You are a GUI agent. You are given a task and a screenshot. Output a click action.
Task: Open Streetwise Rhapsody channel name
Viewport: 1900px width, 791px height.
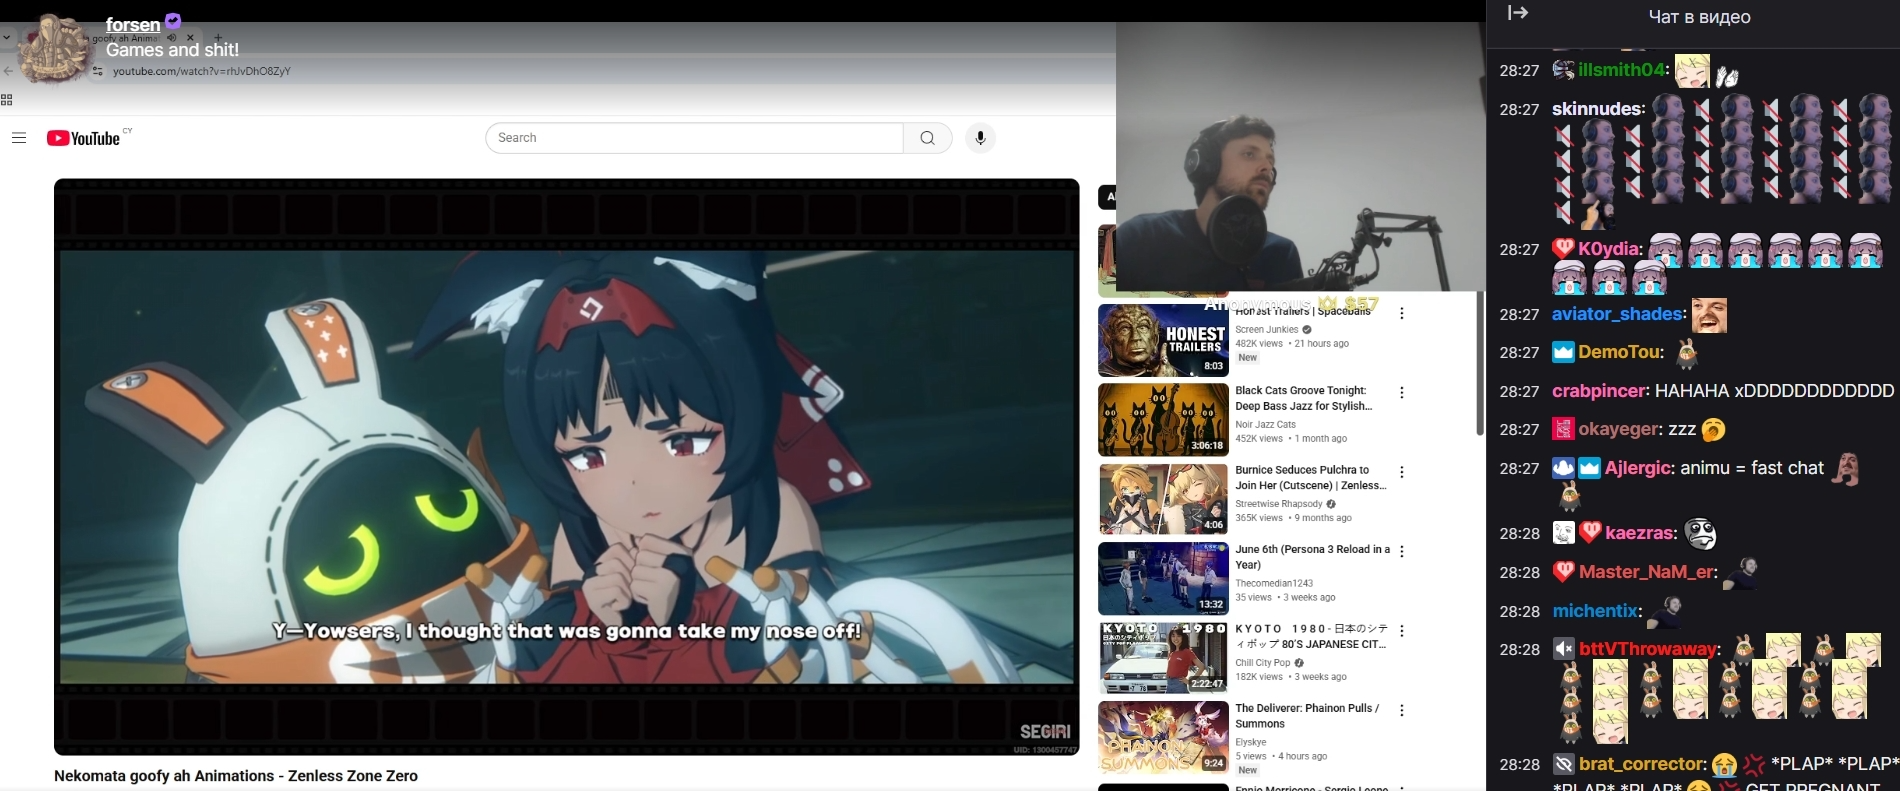coord(1278,504)
